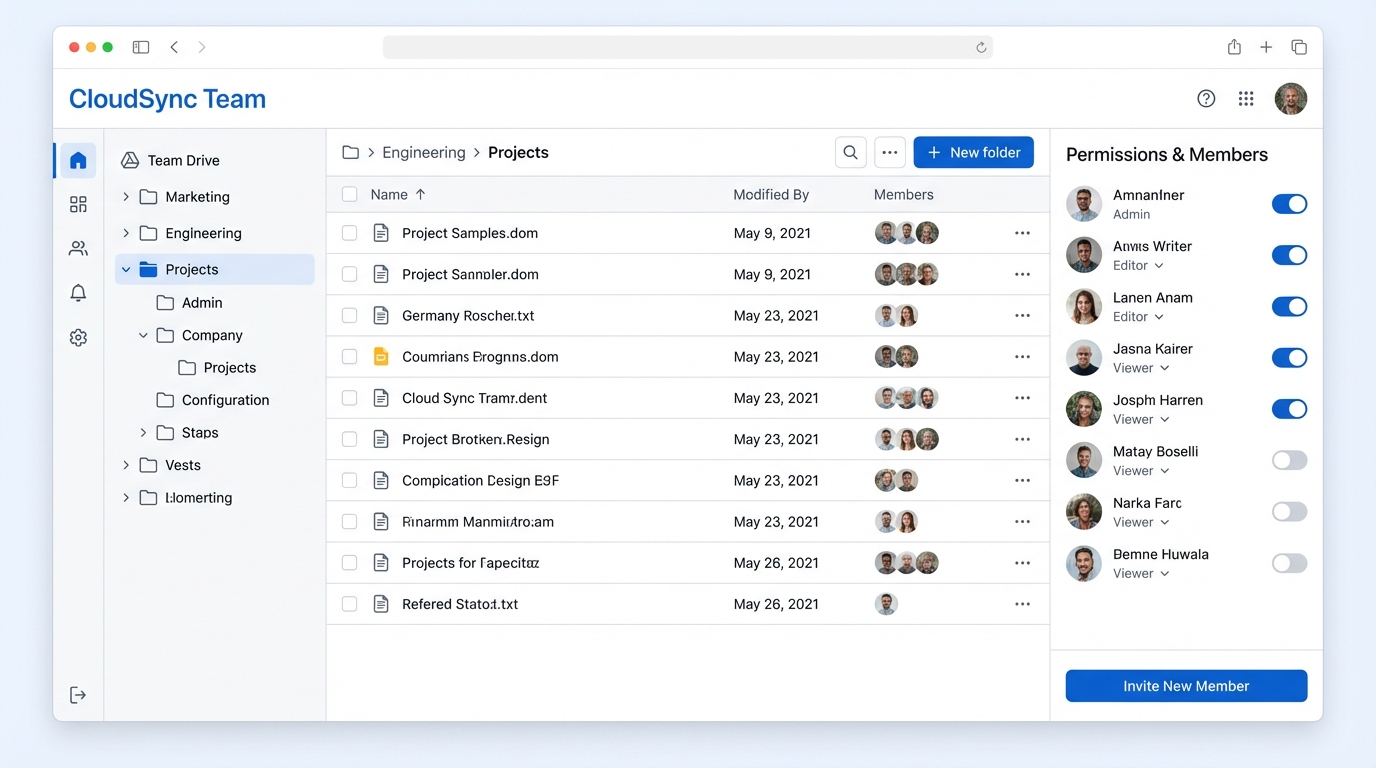Enable access toggle for Matay Boselli
The height and width of the screenshot is (768, 1376).
(x=1289, y=460)
